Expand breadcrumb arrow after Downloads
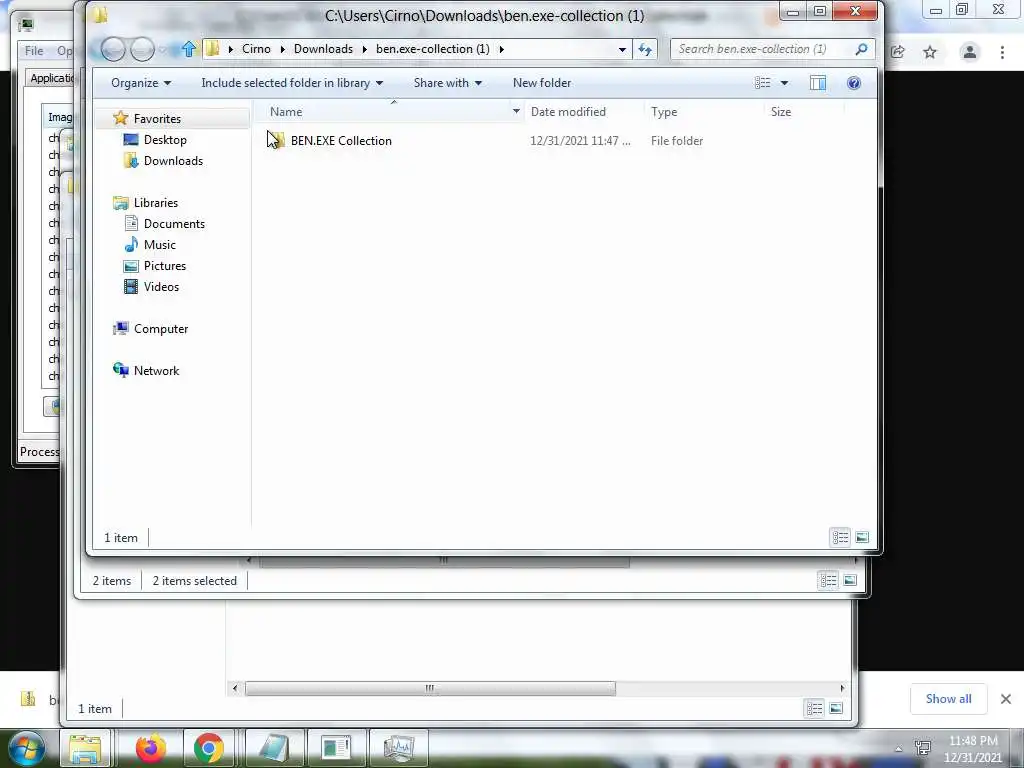The height and width of the screenshot is (768, 1024). [364, 49]
